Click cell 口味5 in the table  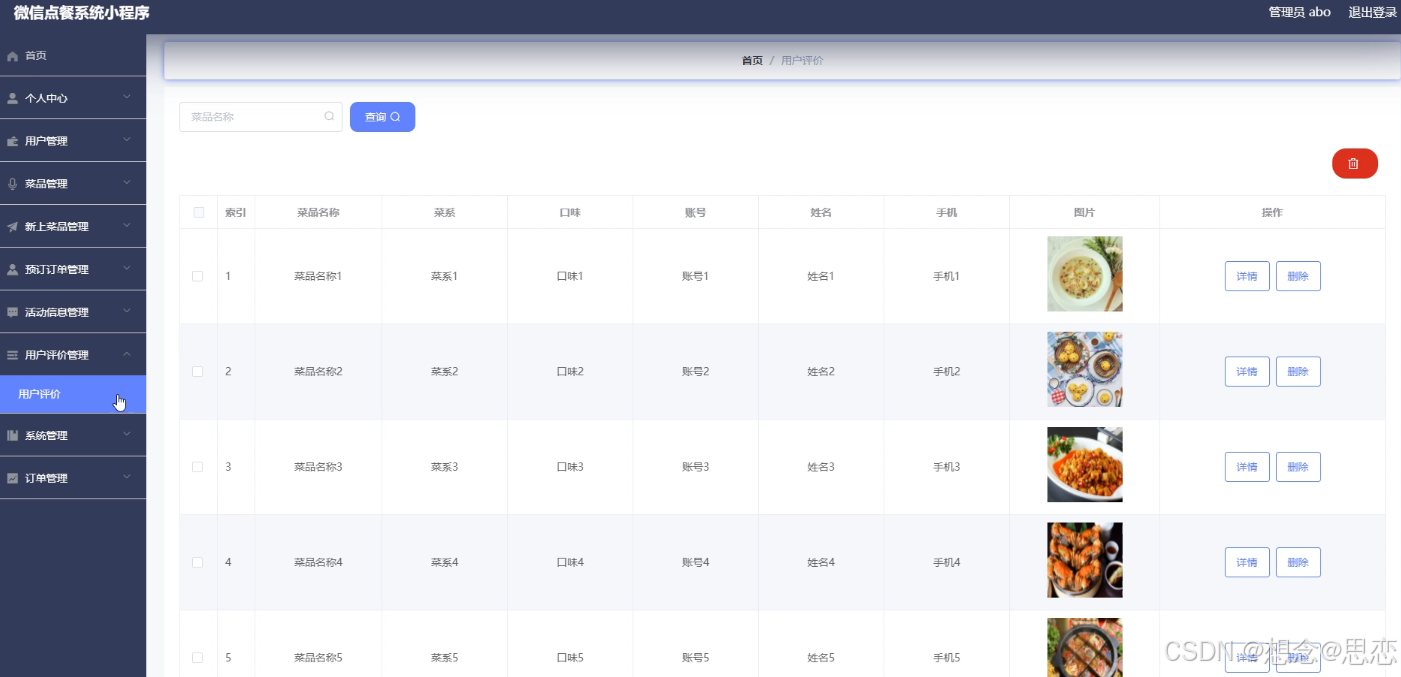pos(570,658)
